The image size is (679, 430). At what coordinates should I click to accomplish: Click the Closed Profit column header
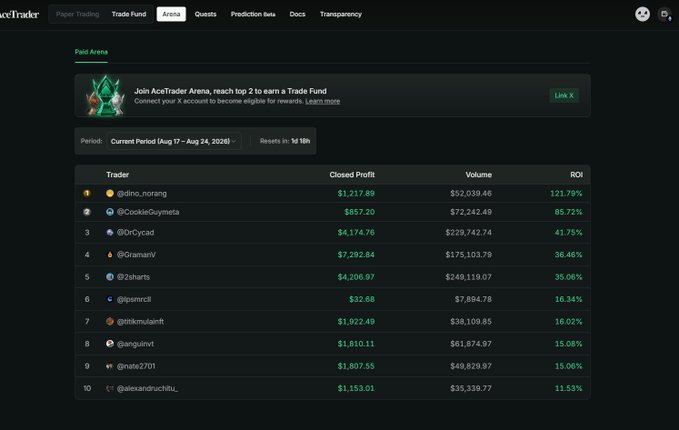pos(352,175)
